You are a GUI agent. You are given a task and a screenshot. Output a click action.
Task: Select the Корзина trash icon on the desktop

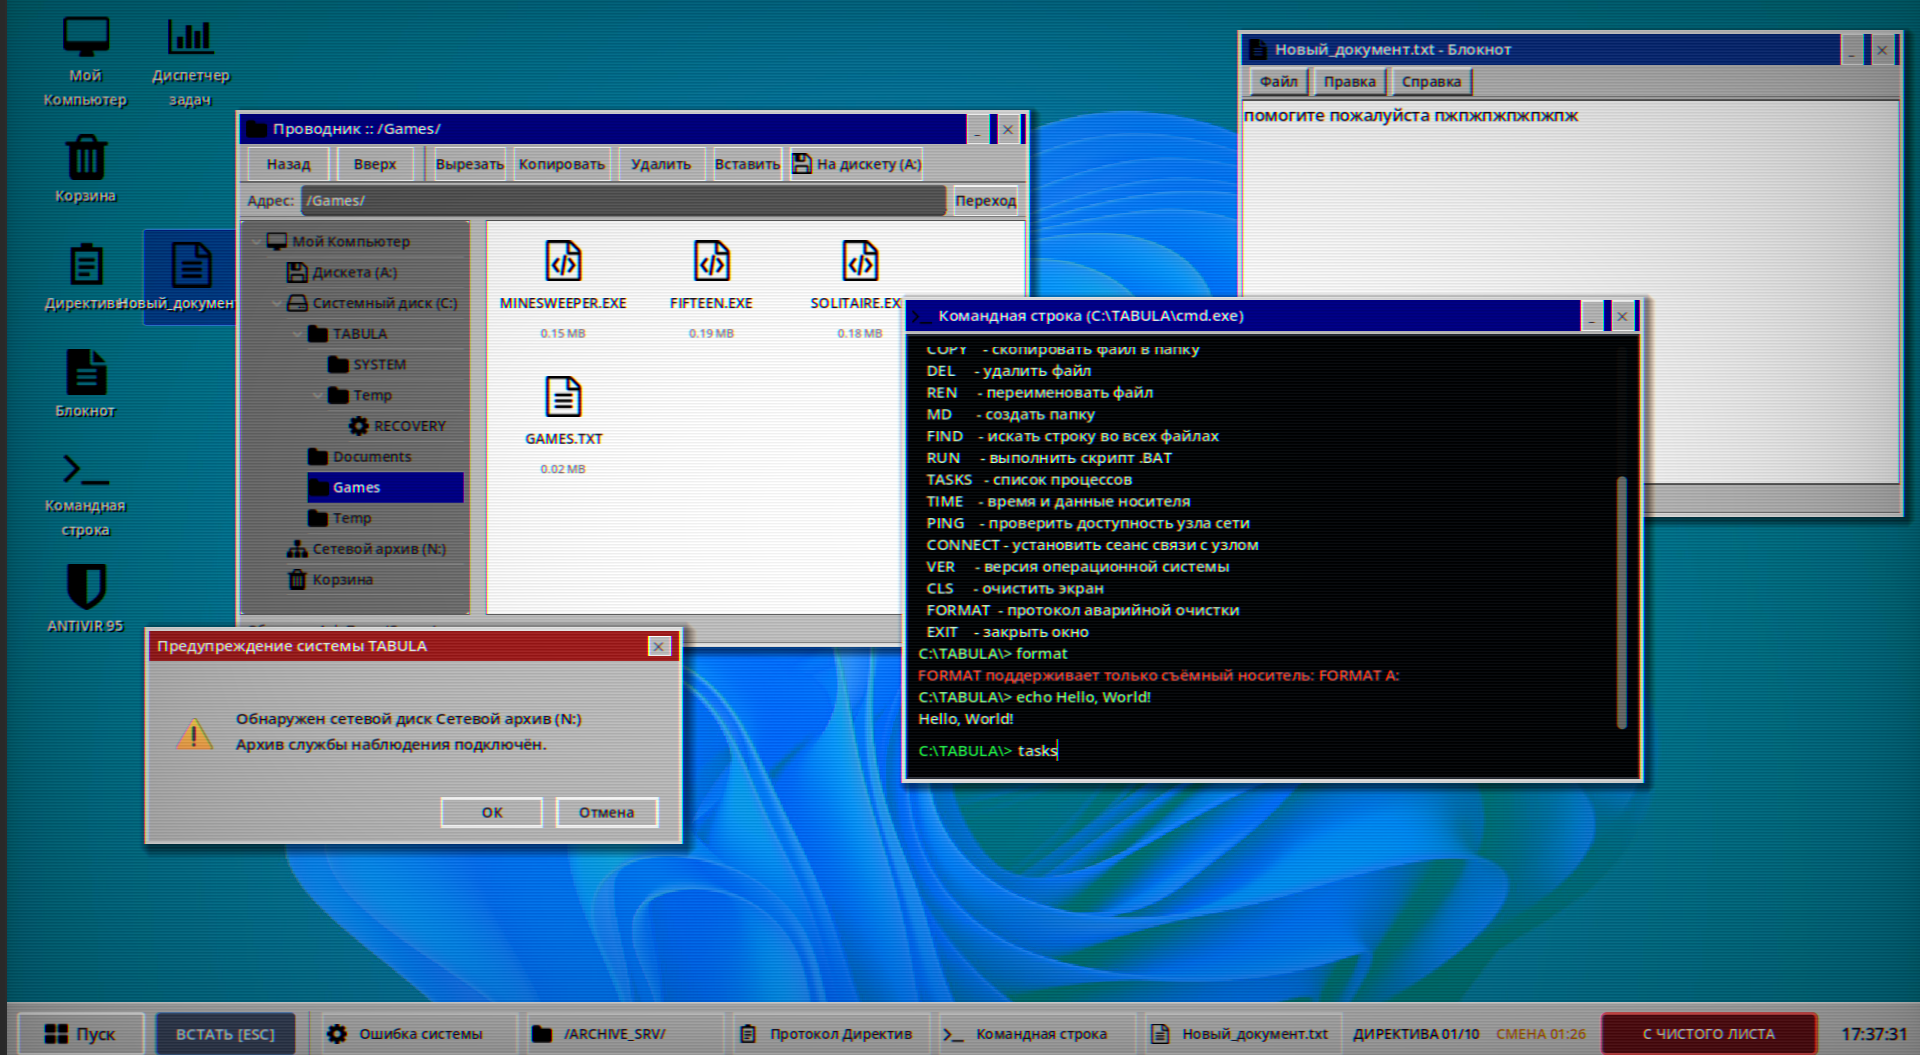click(85, 168)
